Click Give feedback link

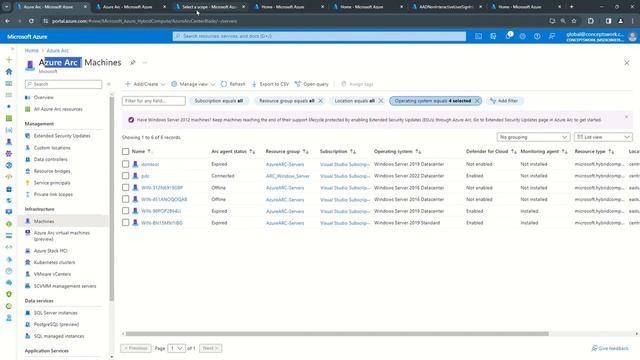point(610,348)
